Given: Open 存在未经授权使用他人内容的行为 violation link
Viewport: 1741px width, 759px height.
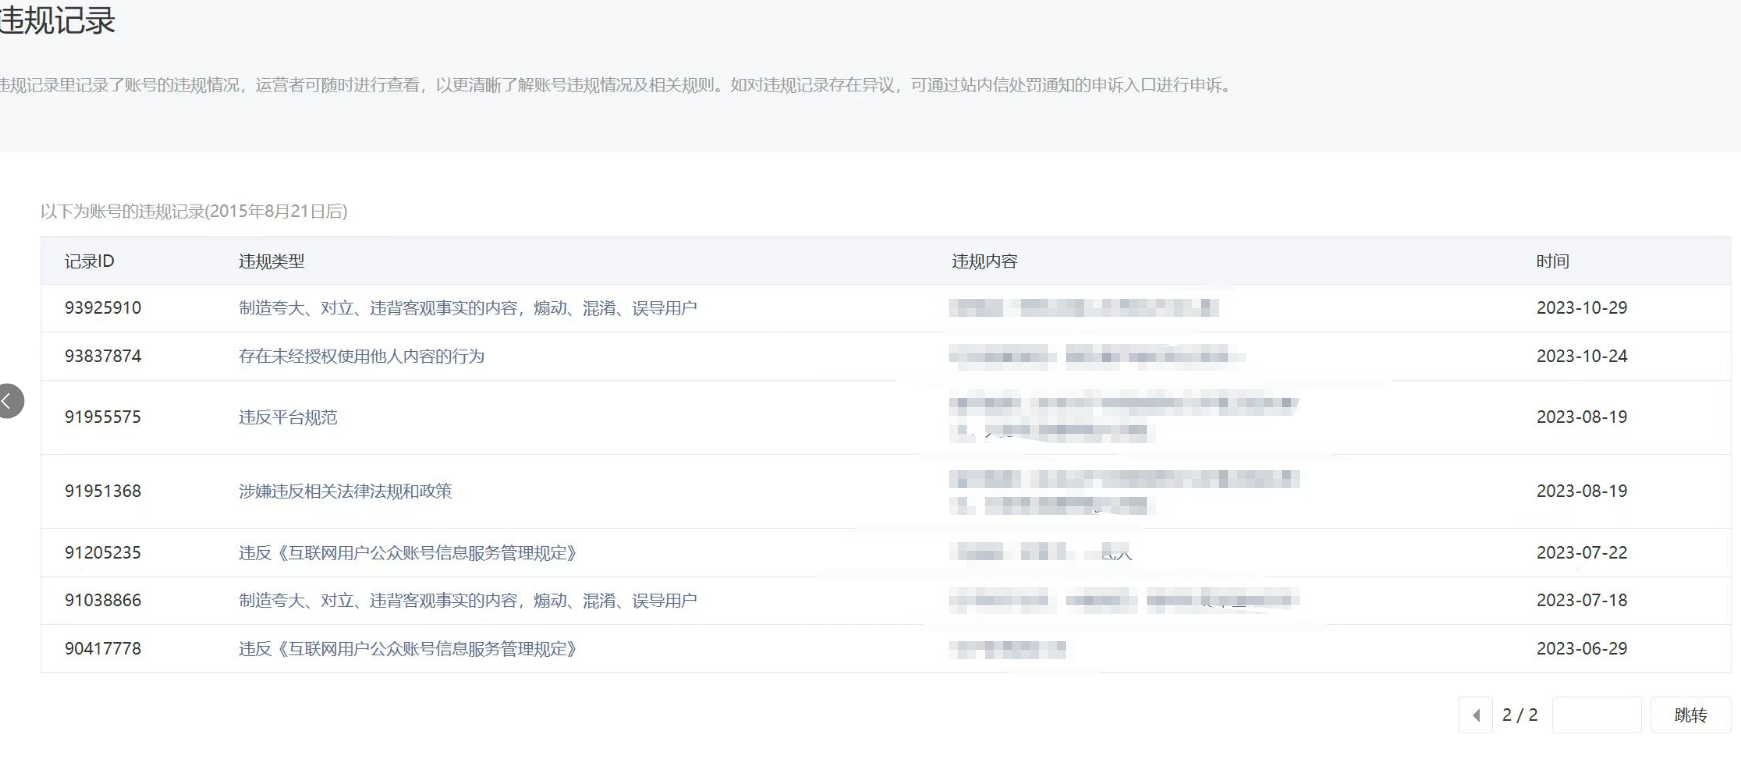Looking at the screenshot, I should click(362, 356).
